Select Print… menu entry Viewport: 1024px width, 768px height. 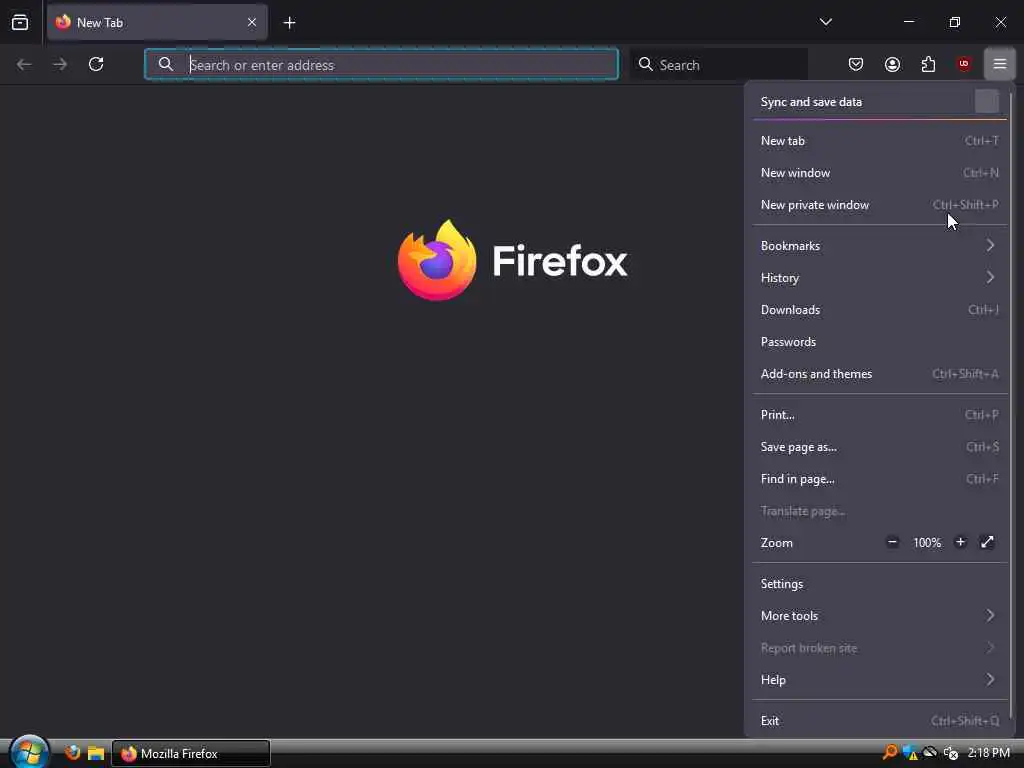[880, 415]
